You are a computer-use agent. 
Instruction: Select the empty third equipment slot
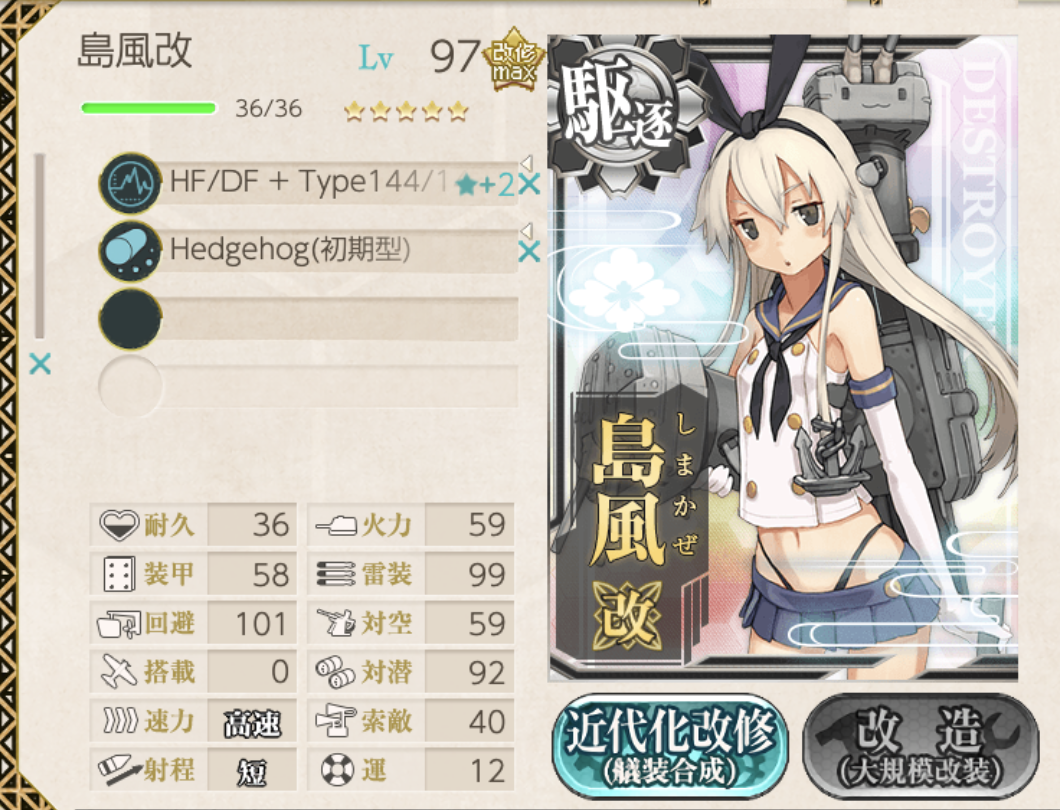pos(309,318)
